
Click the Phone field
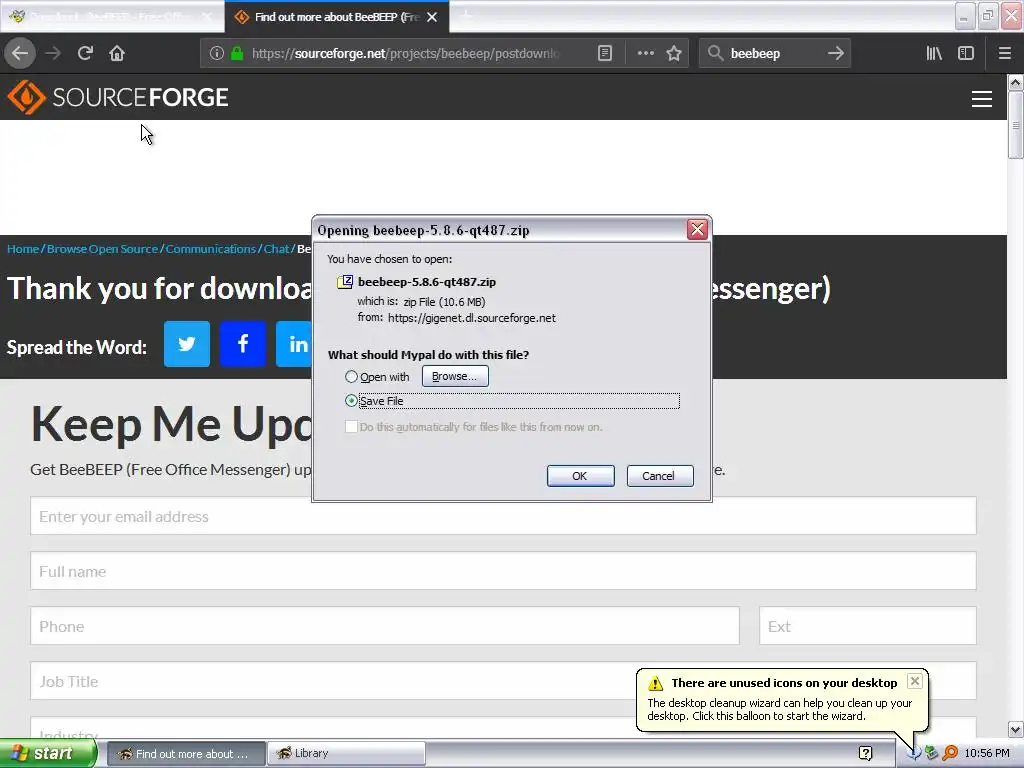click(385, 626)
